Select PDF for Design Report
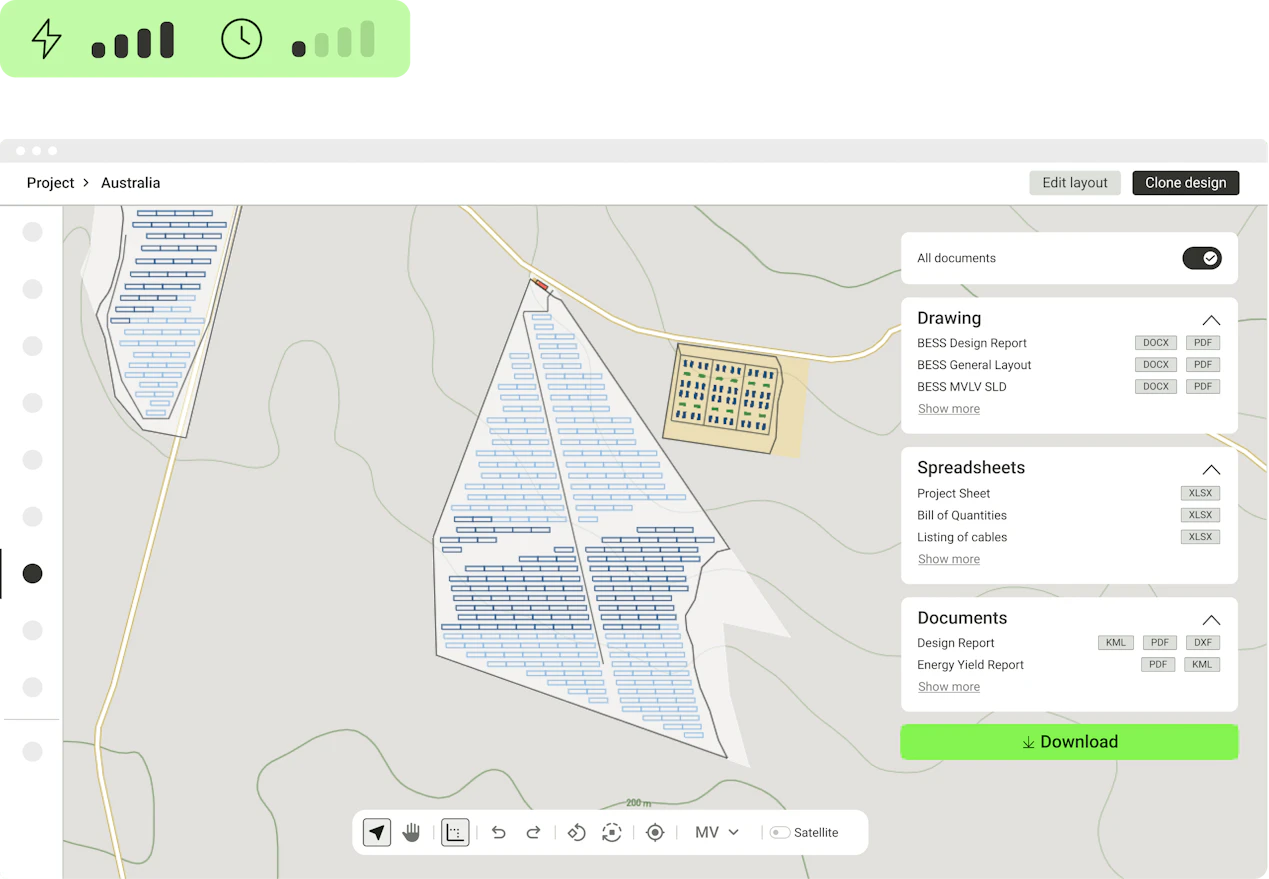Image resolution: width=1269 pixels, height=879 pixels. pyautogui.click(x=1159, y=643)
